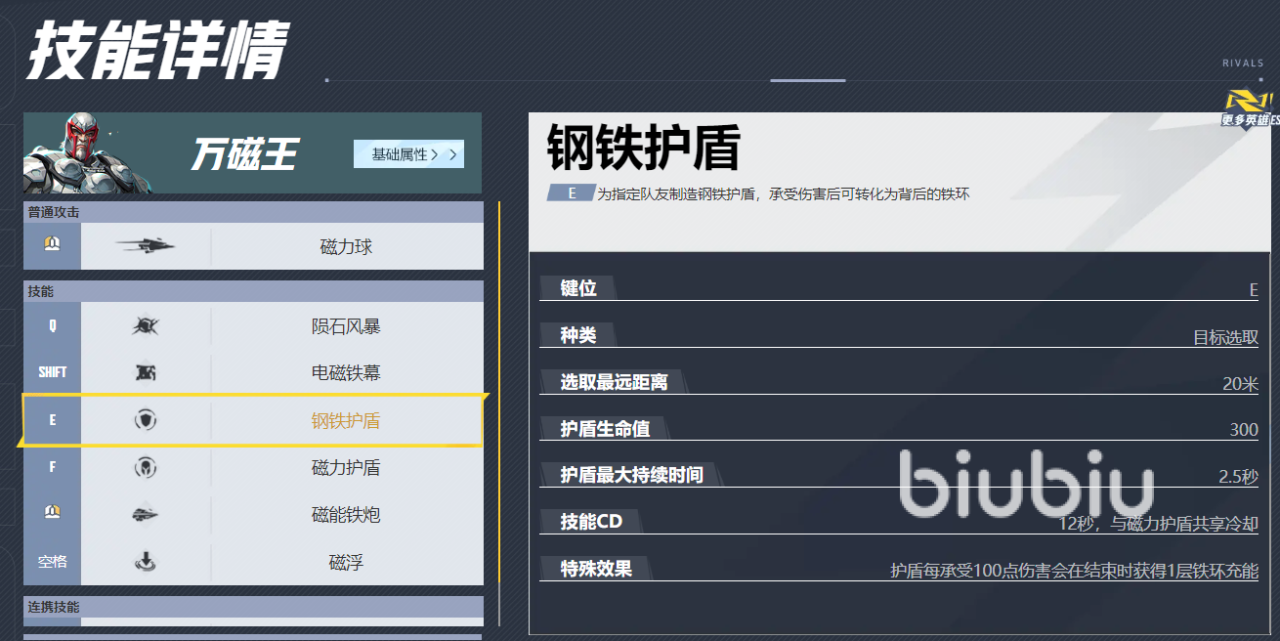The image size is (1280, 641).
Task: Select the 陨石风暴 skill name
Action: (345, 327)
